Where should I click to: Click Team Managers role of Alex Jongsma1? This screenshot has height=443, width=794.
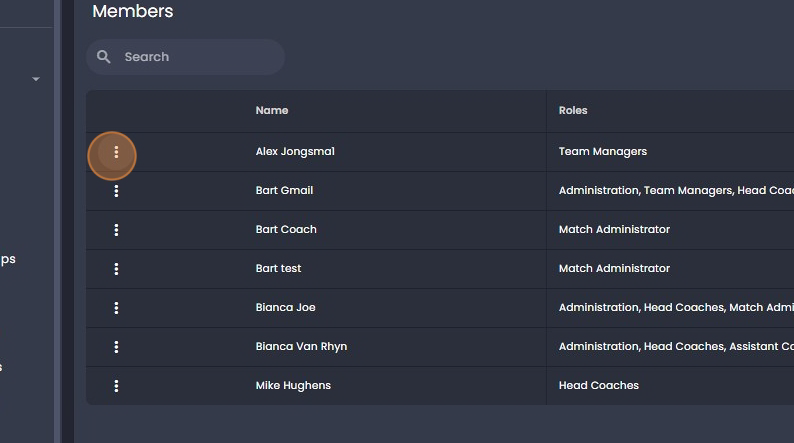pyautogui.click(x=603, y=151)
